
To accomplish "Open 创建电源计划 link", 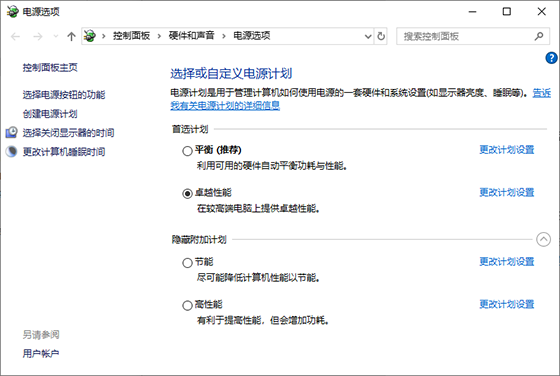I will [50, 114].
